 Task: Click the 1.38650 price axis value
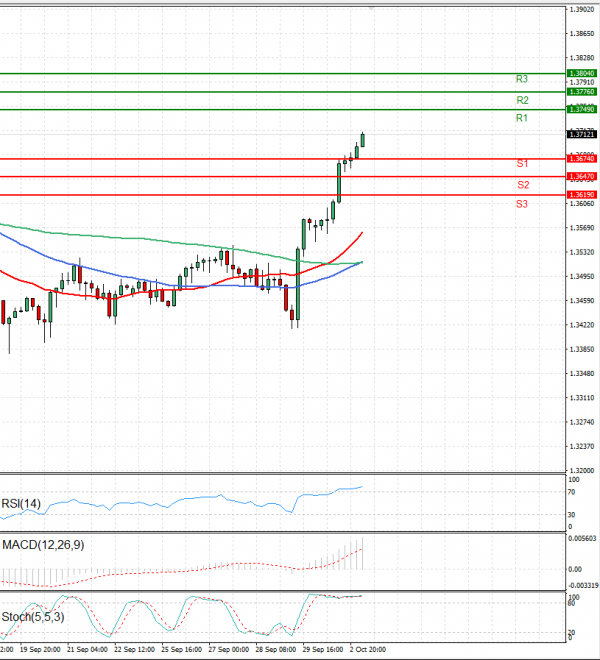582,34
